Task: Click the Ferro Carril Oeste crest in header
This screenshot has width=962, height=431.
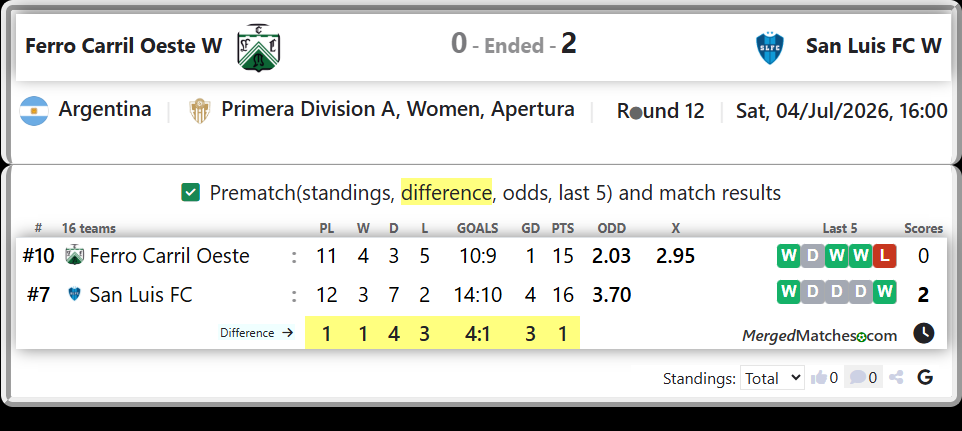Action: (259, 47)
